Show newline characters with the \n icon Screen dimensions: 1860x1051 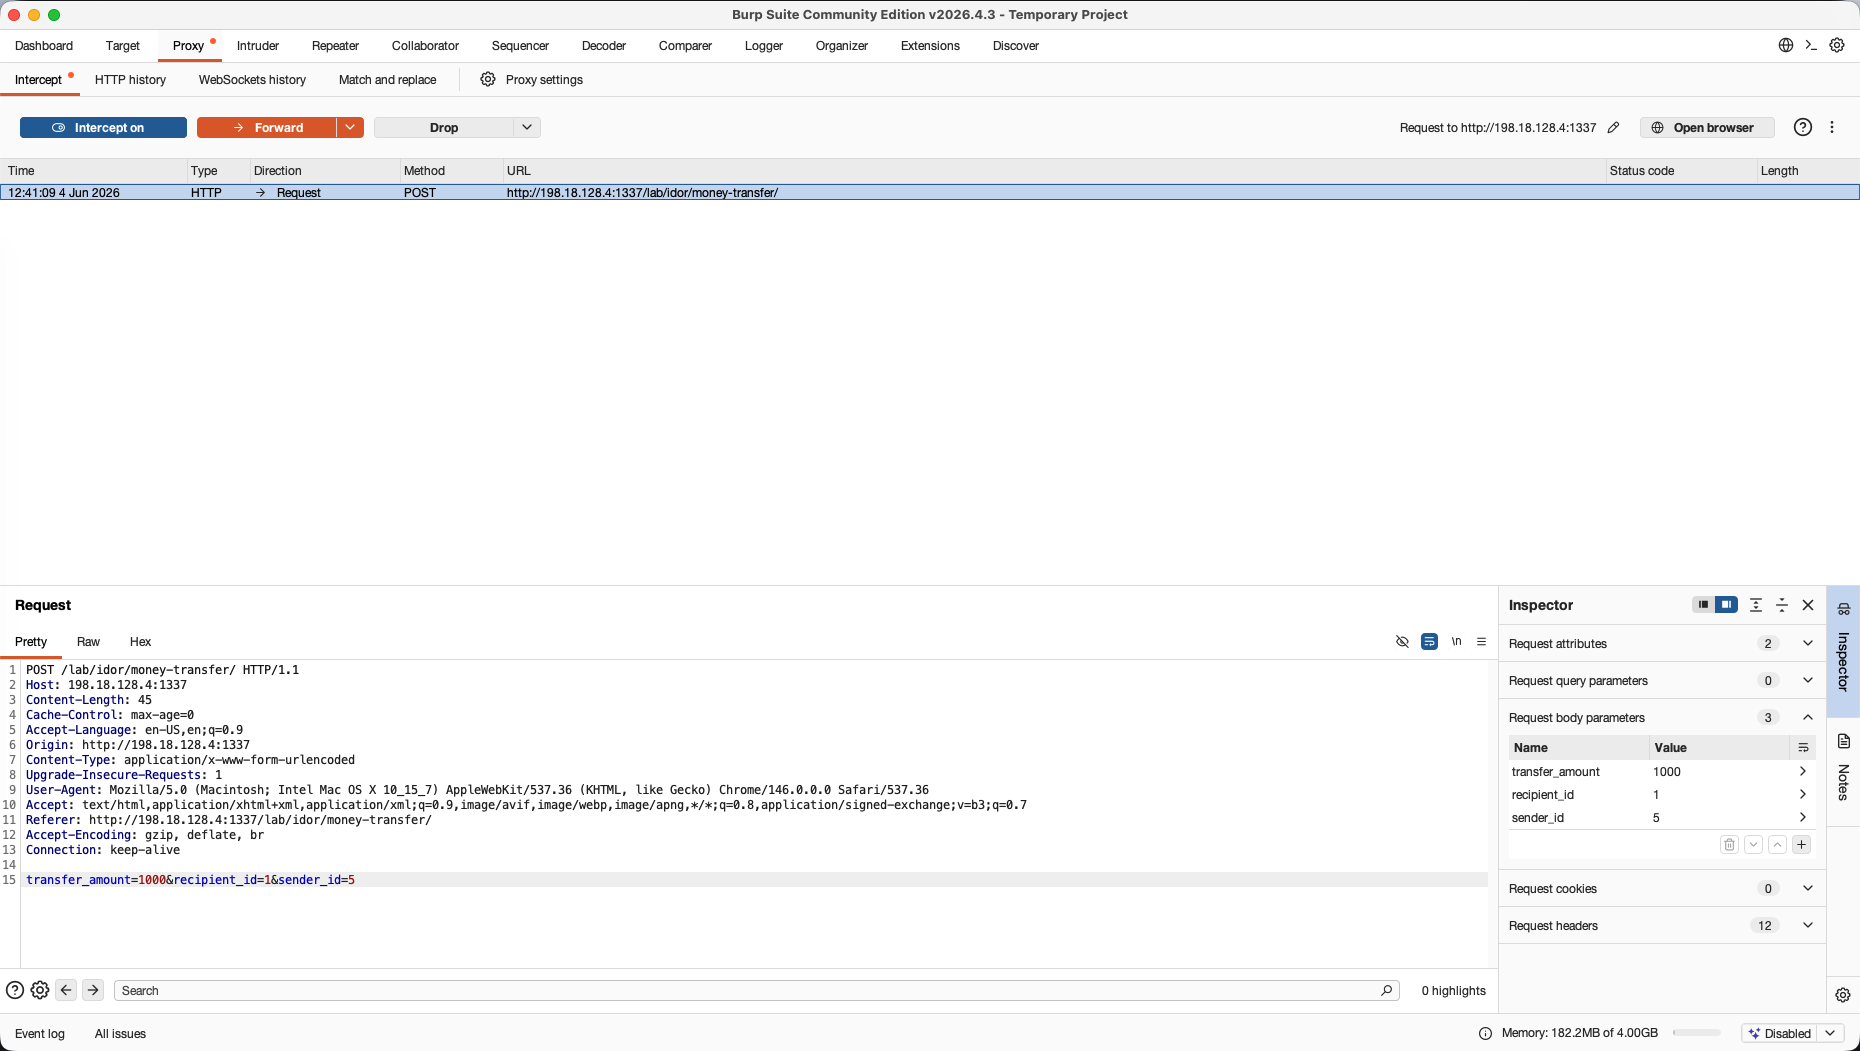point(1456,642)
